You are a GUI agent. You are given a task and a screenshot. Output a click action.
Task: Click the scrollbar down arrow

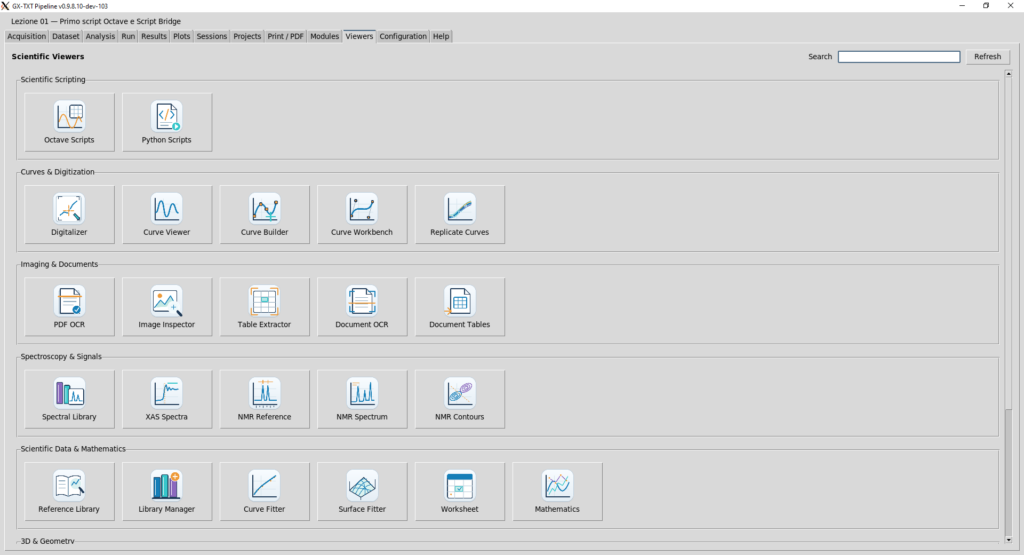coord(1008,540)
